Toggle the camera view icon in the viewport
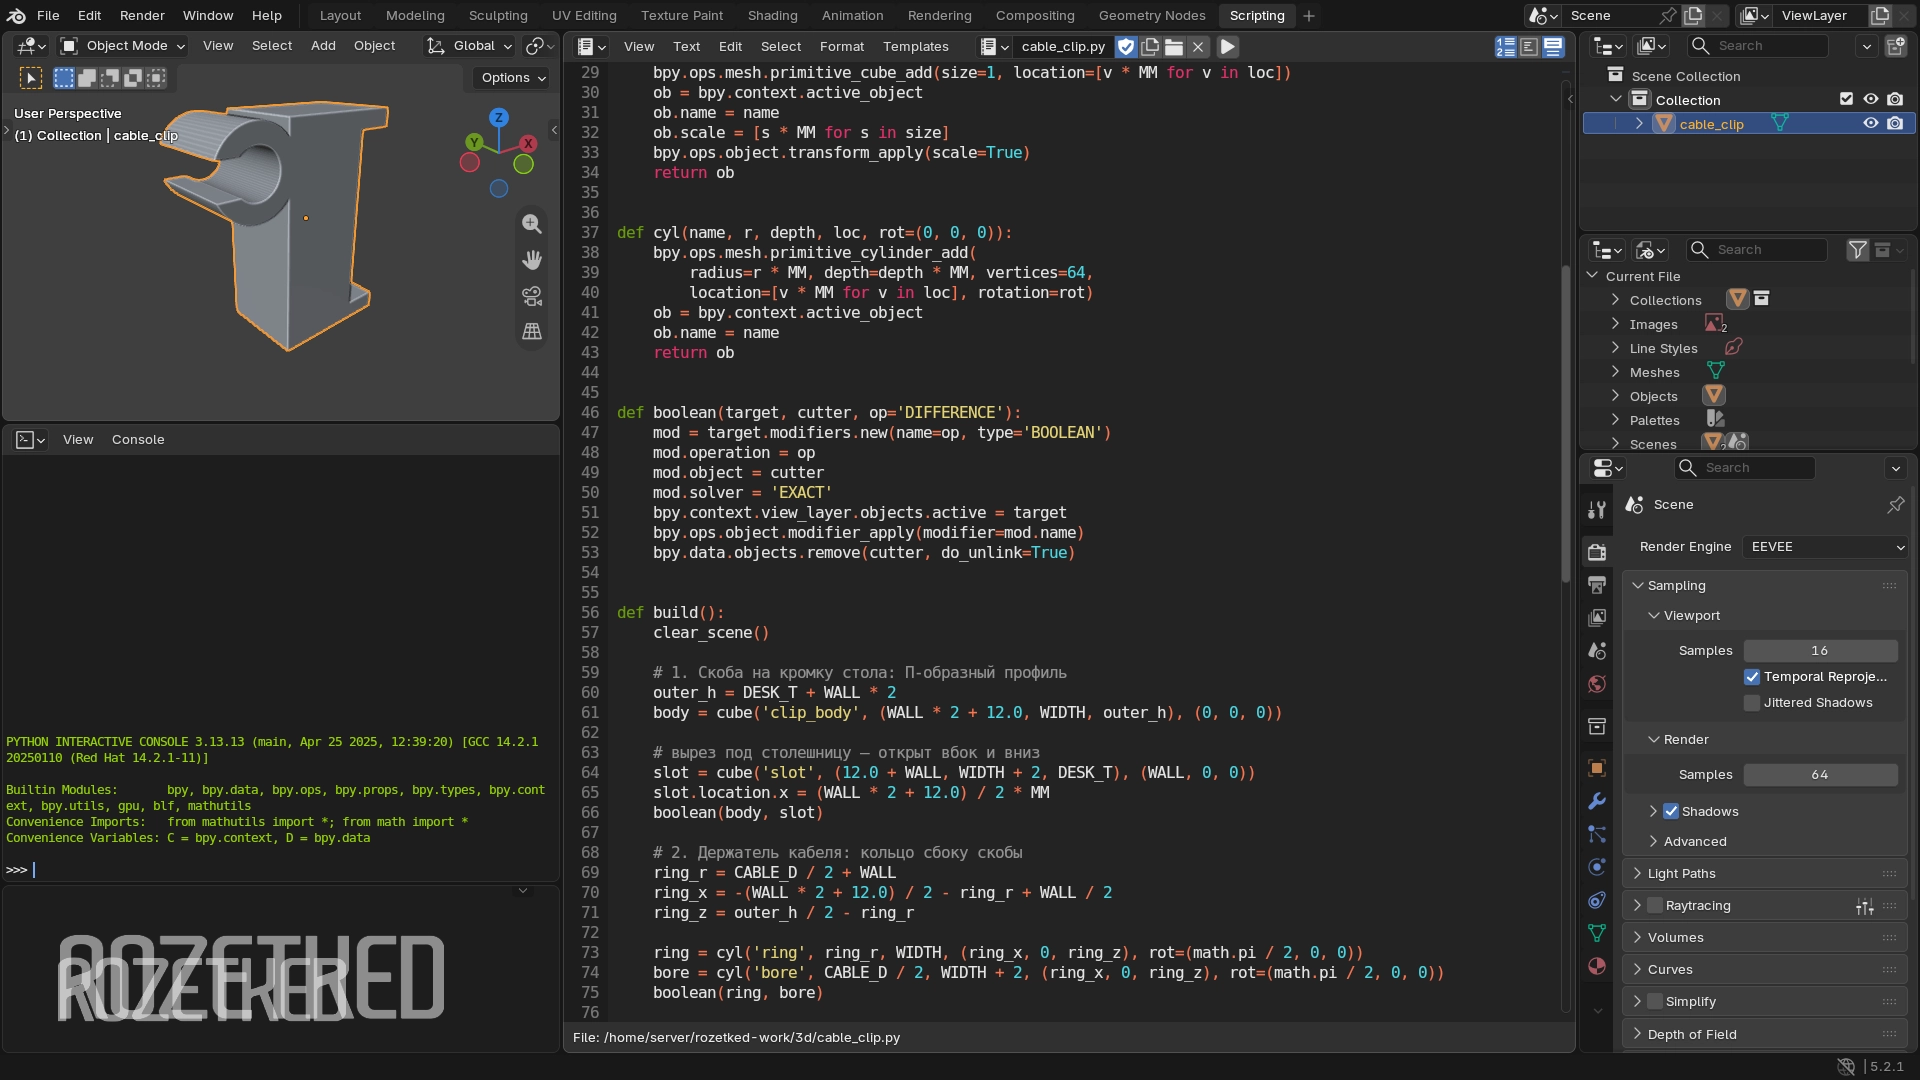This screenshot has height=1080, width=1920. 532,296
